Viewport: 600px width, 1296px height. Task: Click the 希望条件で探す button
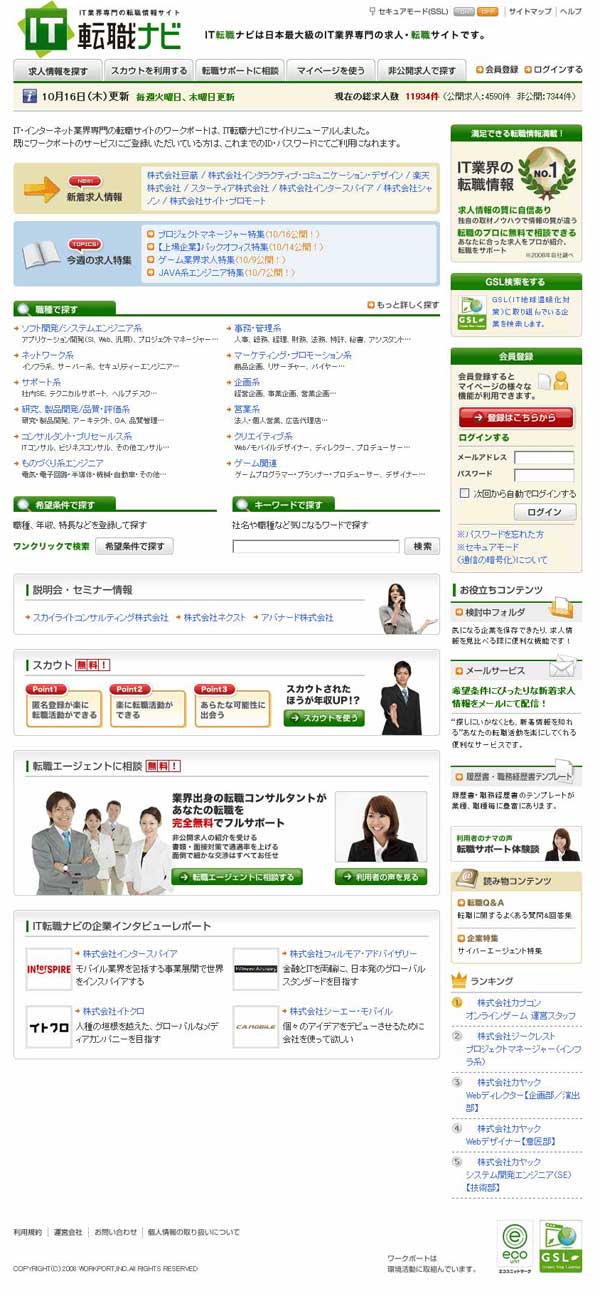134,546
